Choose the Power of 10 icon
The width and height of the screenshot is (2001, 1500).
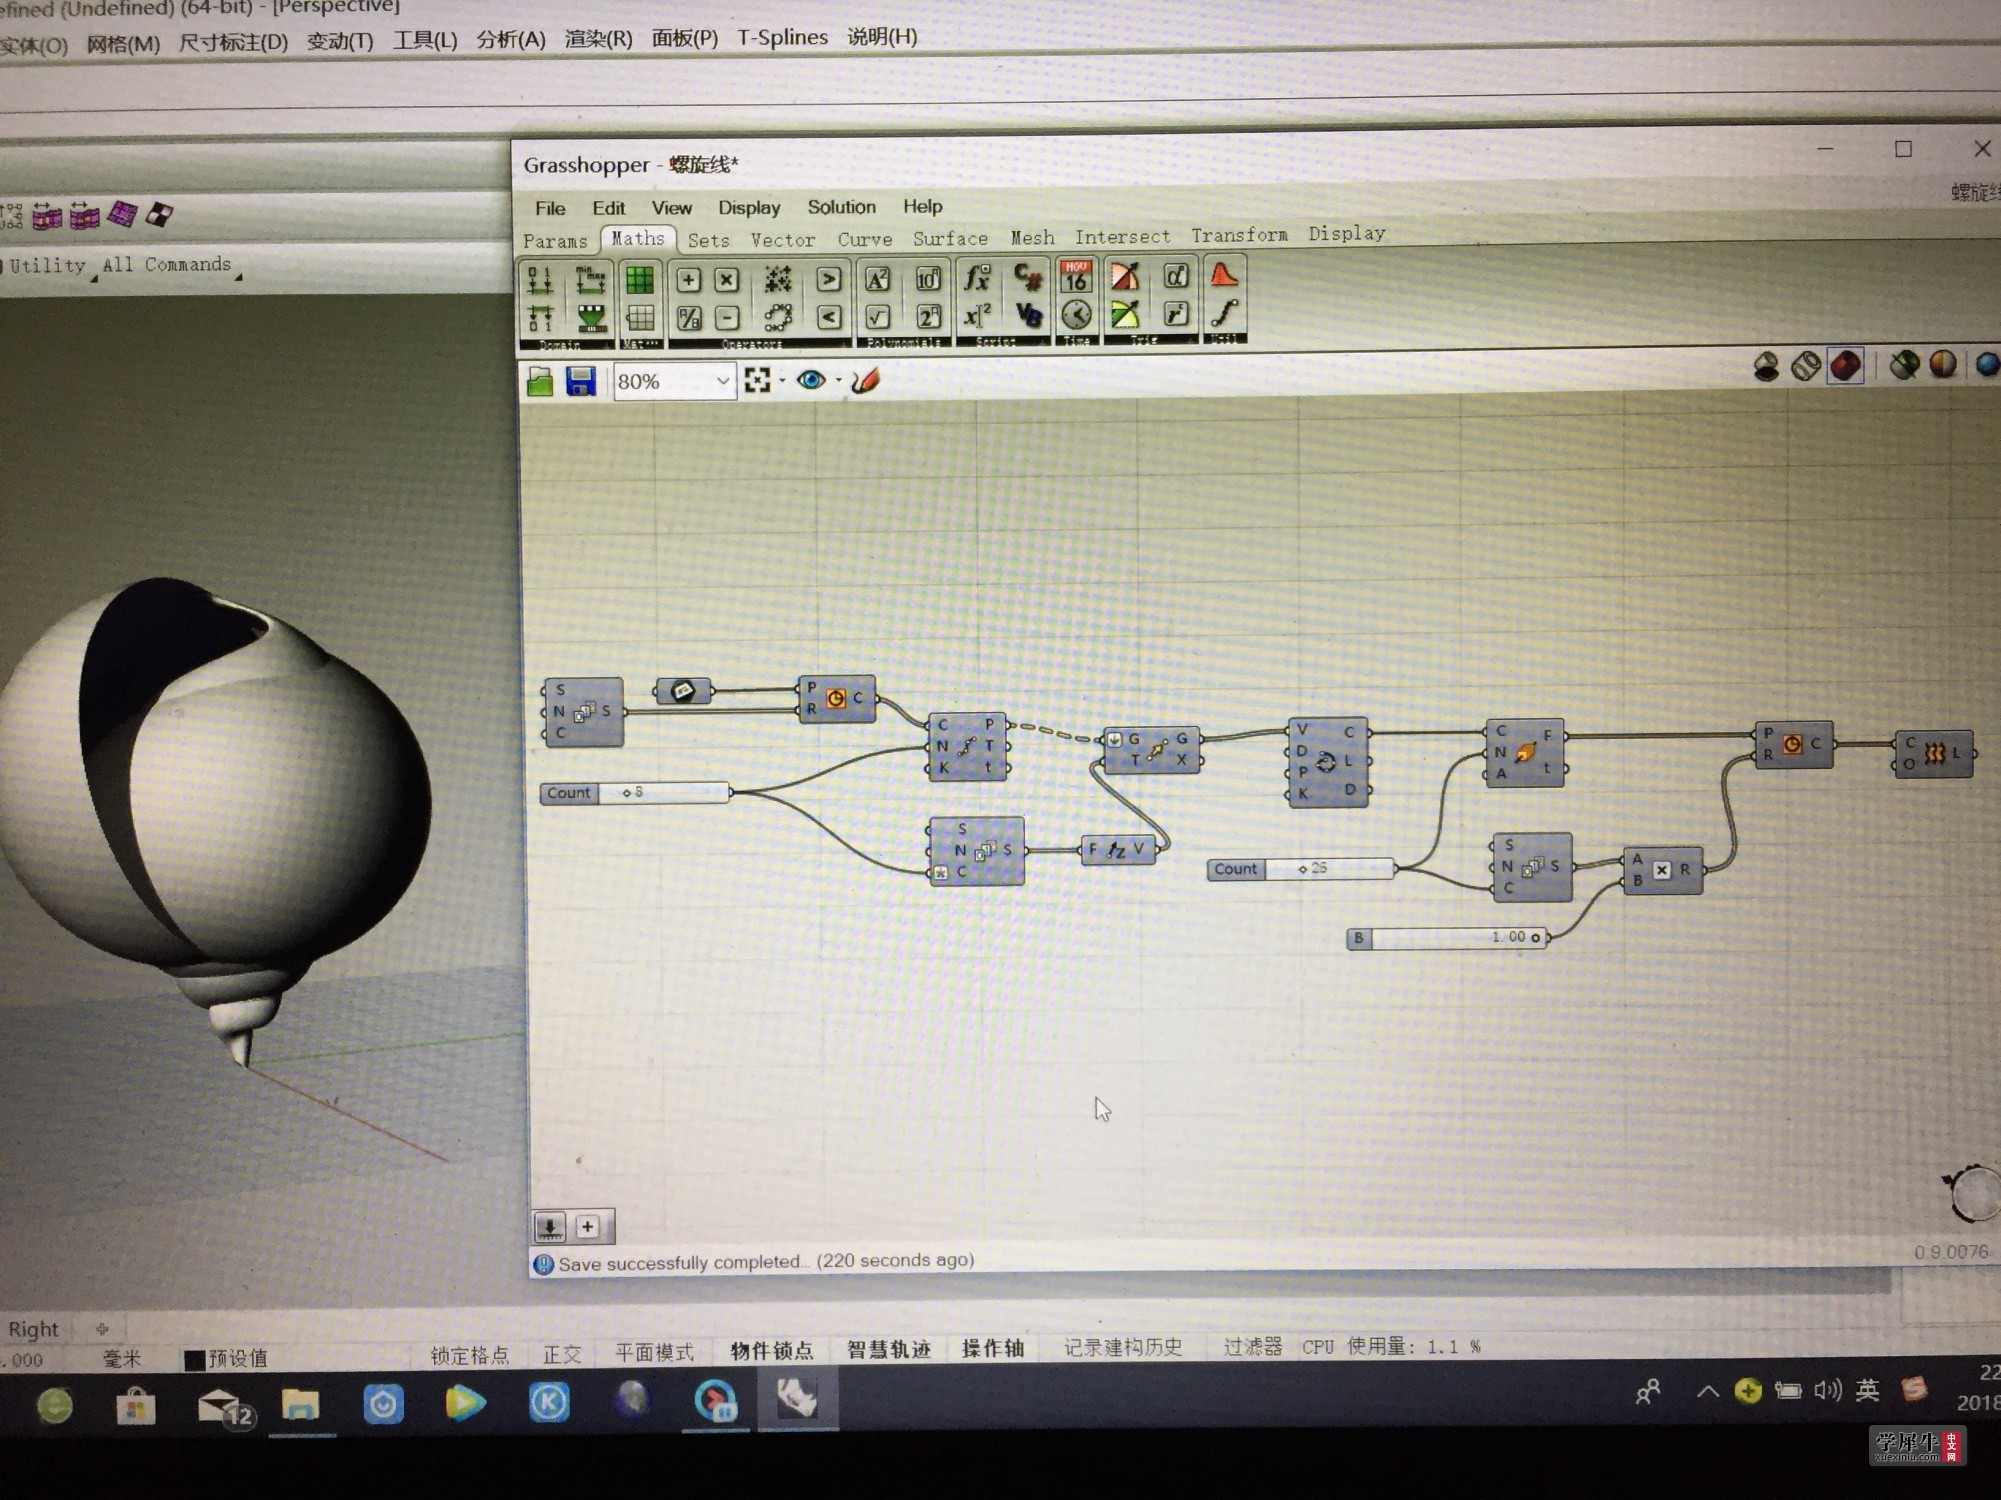coord(928,278)
